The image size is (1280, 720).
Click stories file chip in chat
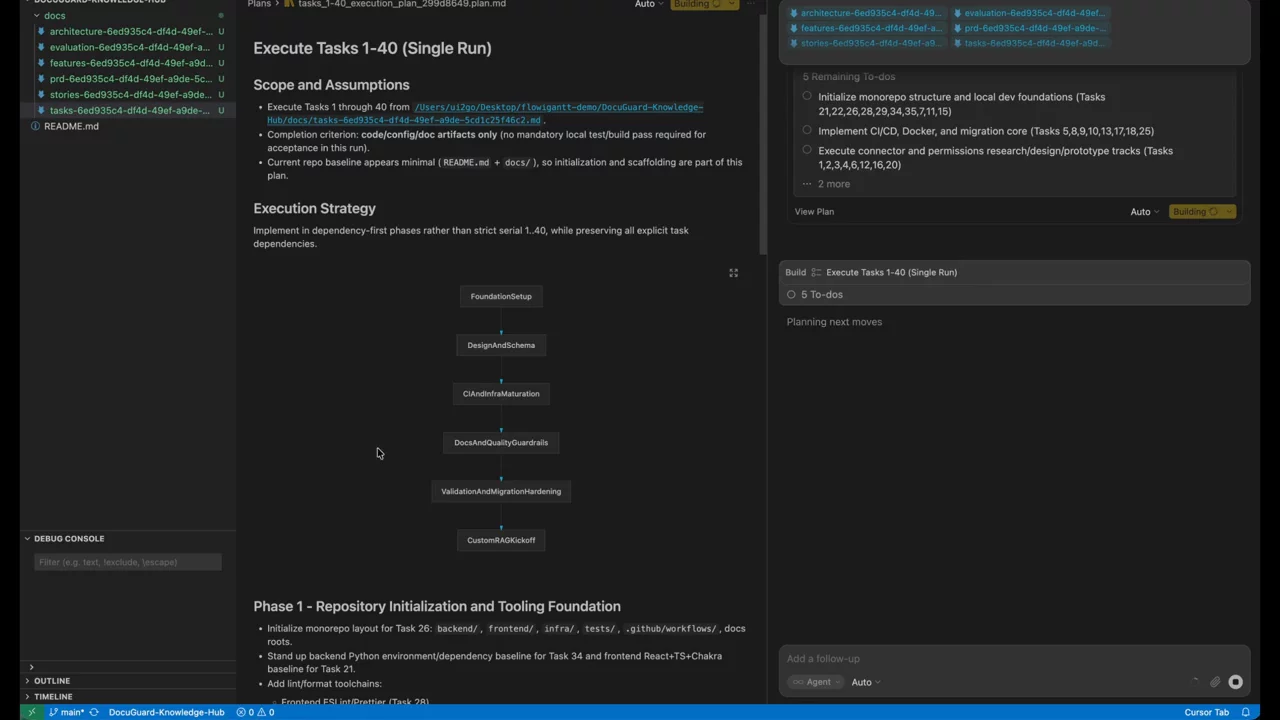866,43
